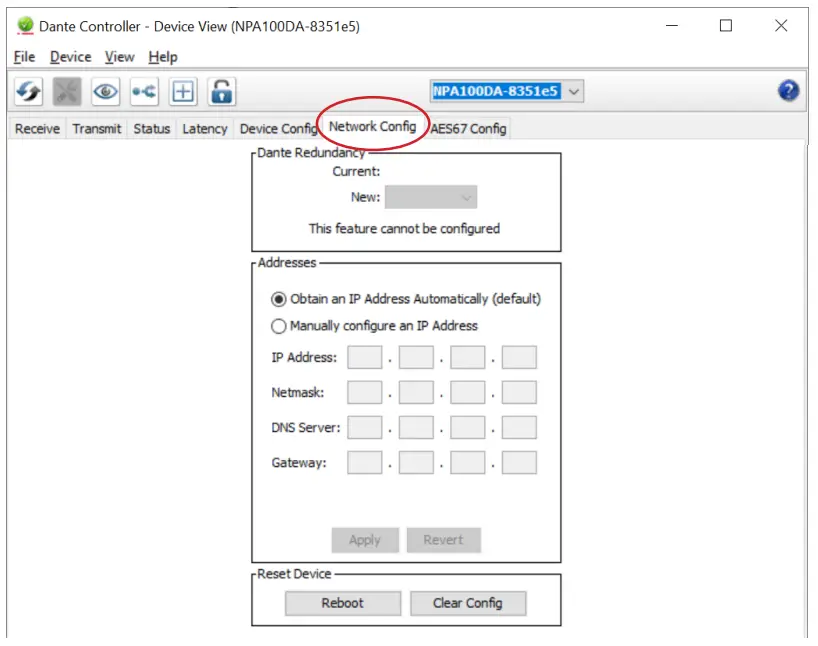Open the View menu
This screenshot has height=646, width=818.
pos(119,57)
